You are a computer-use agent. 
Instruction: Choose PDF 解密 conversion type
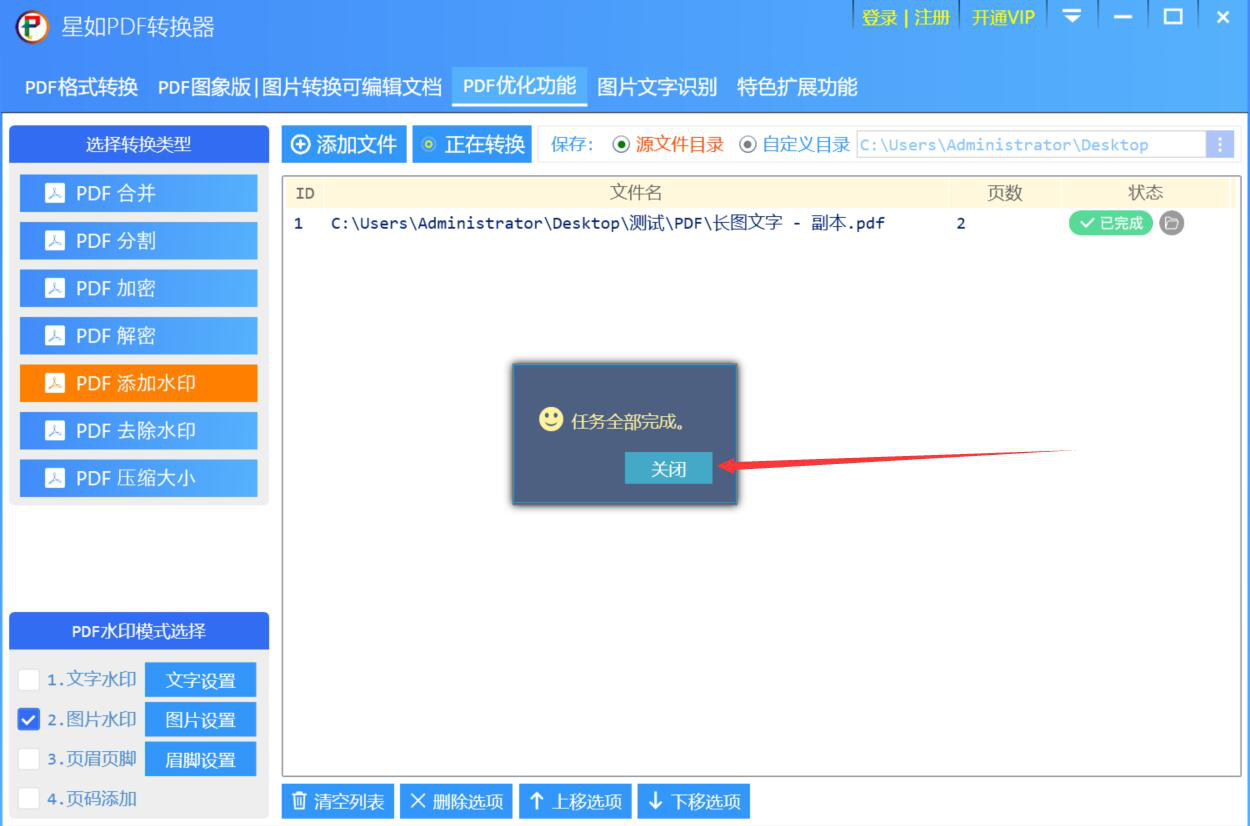point(138,336)
